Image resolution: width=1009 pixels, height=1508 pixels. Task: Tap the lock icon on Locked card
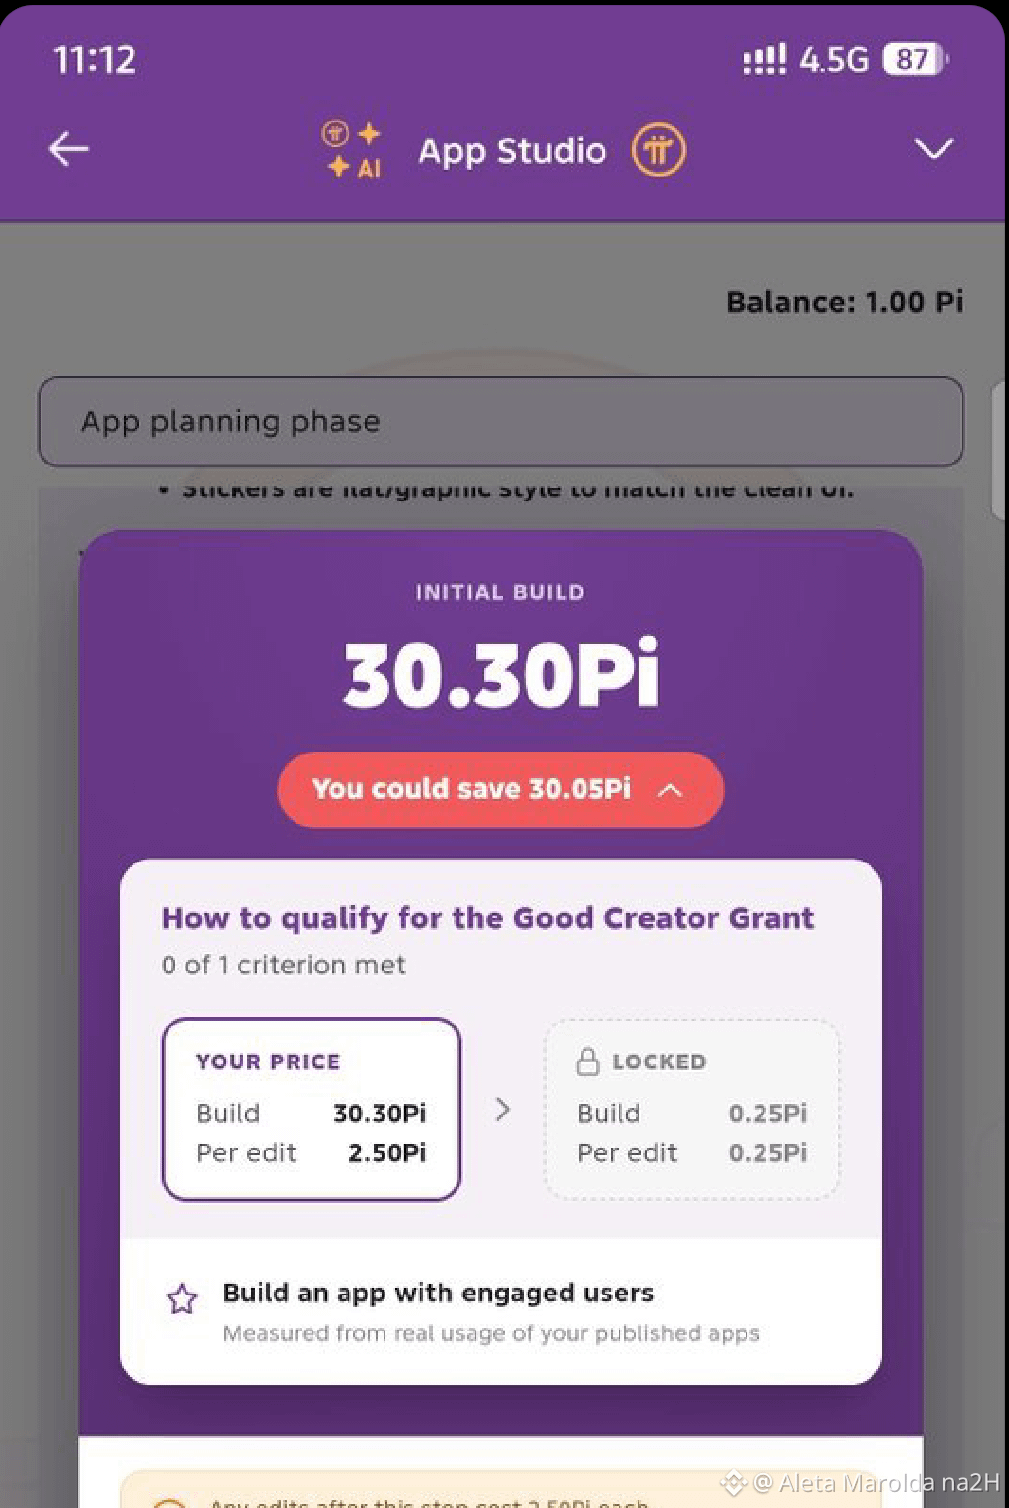(x=588, y=1061)
